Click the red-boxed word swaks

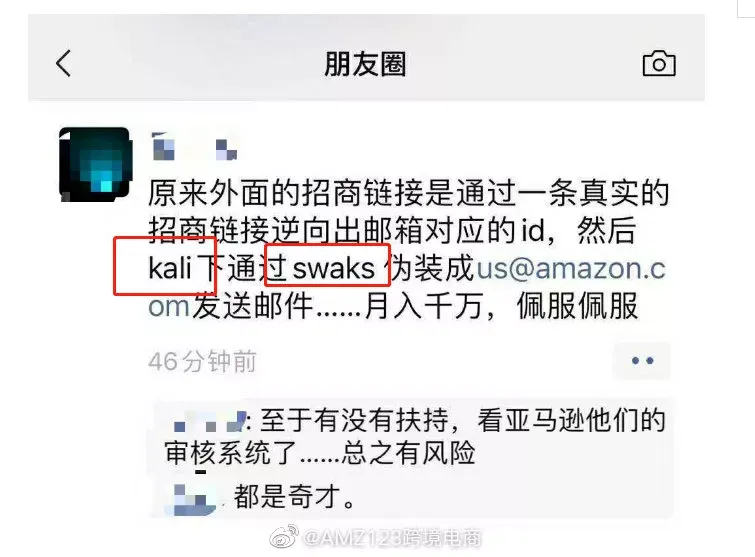pos(333,269)
